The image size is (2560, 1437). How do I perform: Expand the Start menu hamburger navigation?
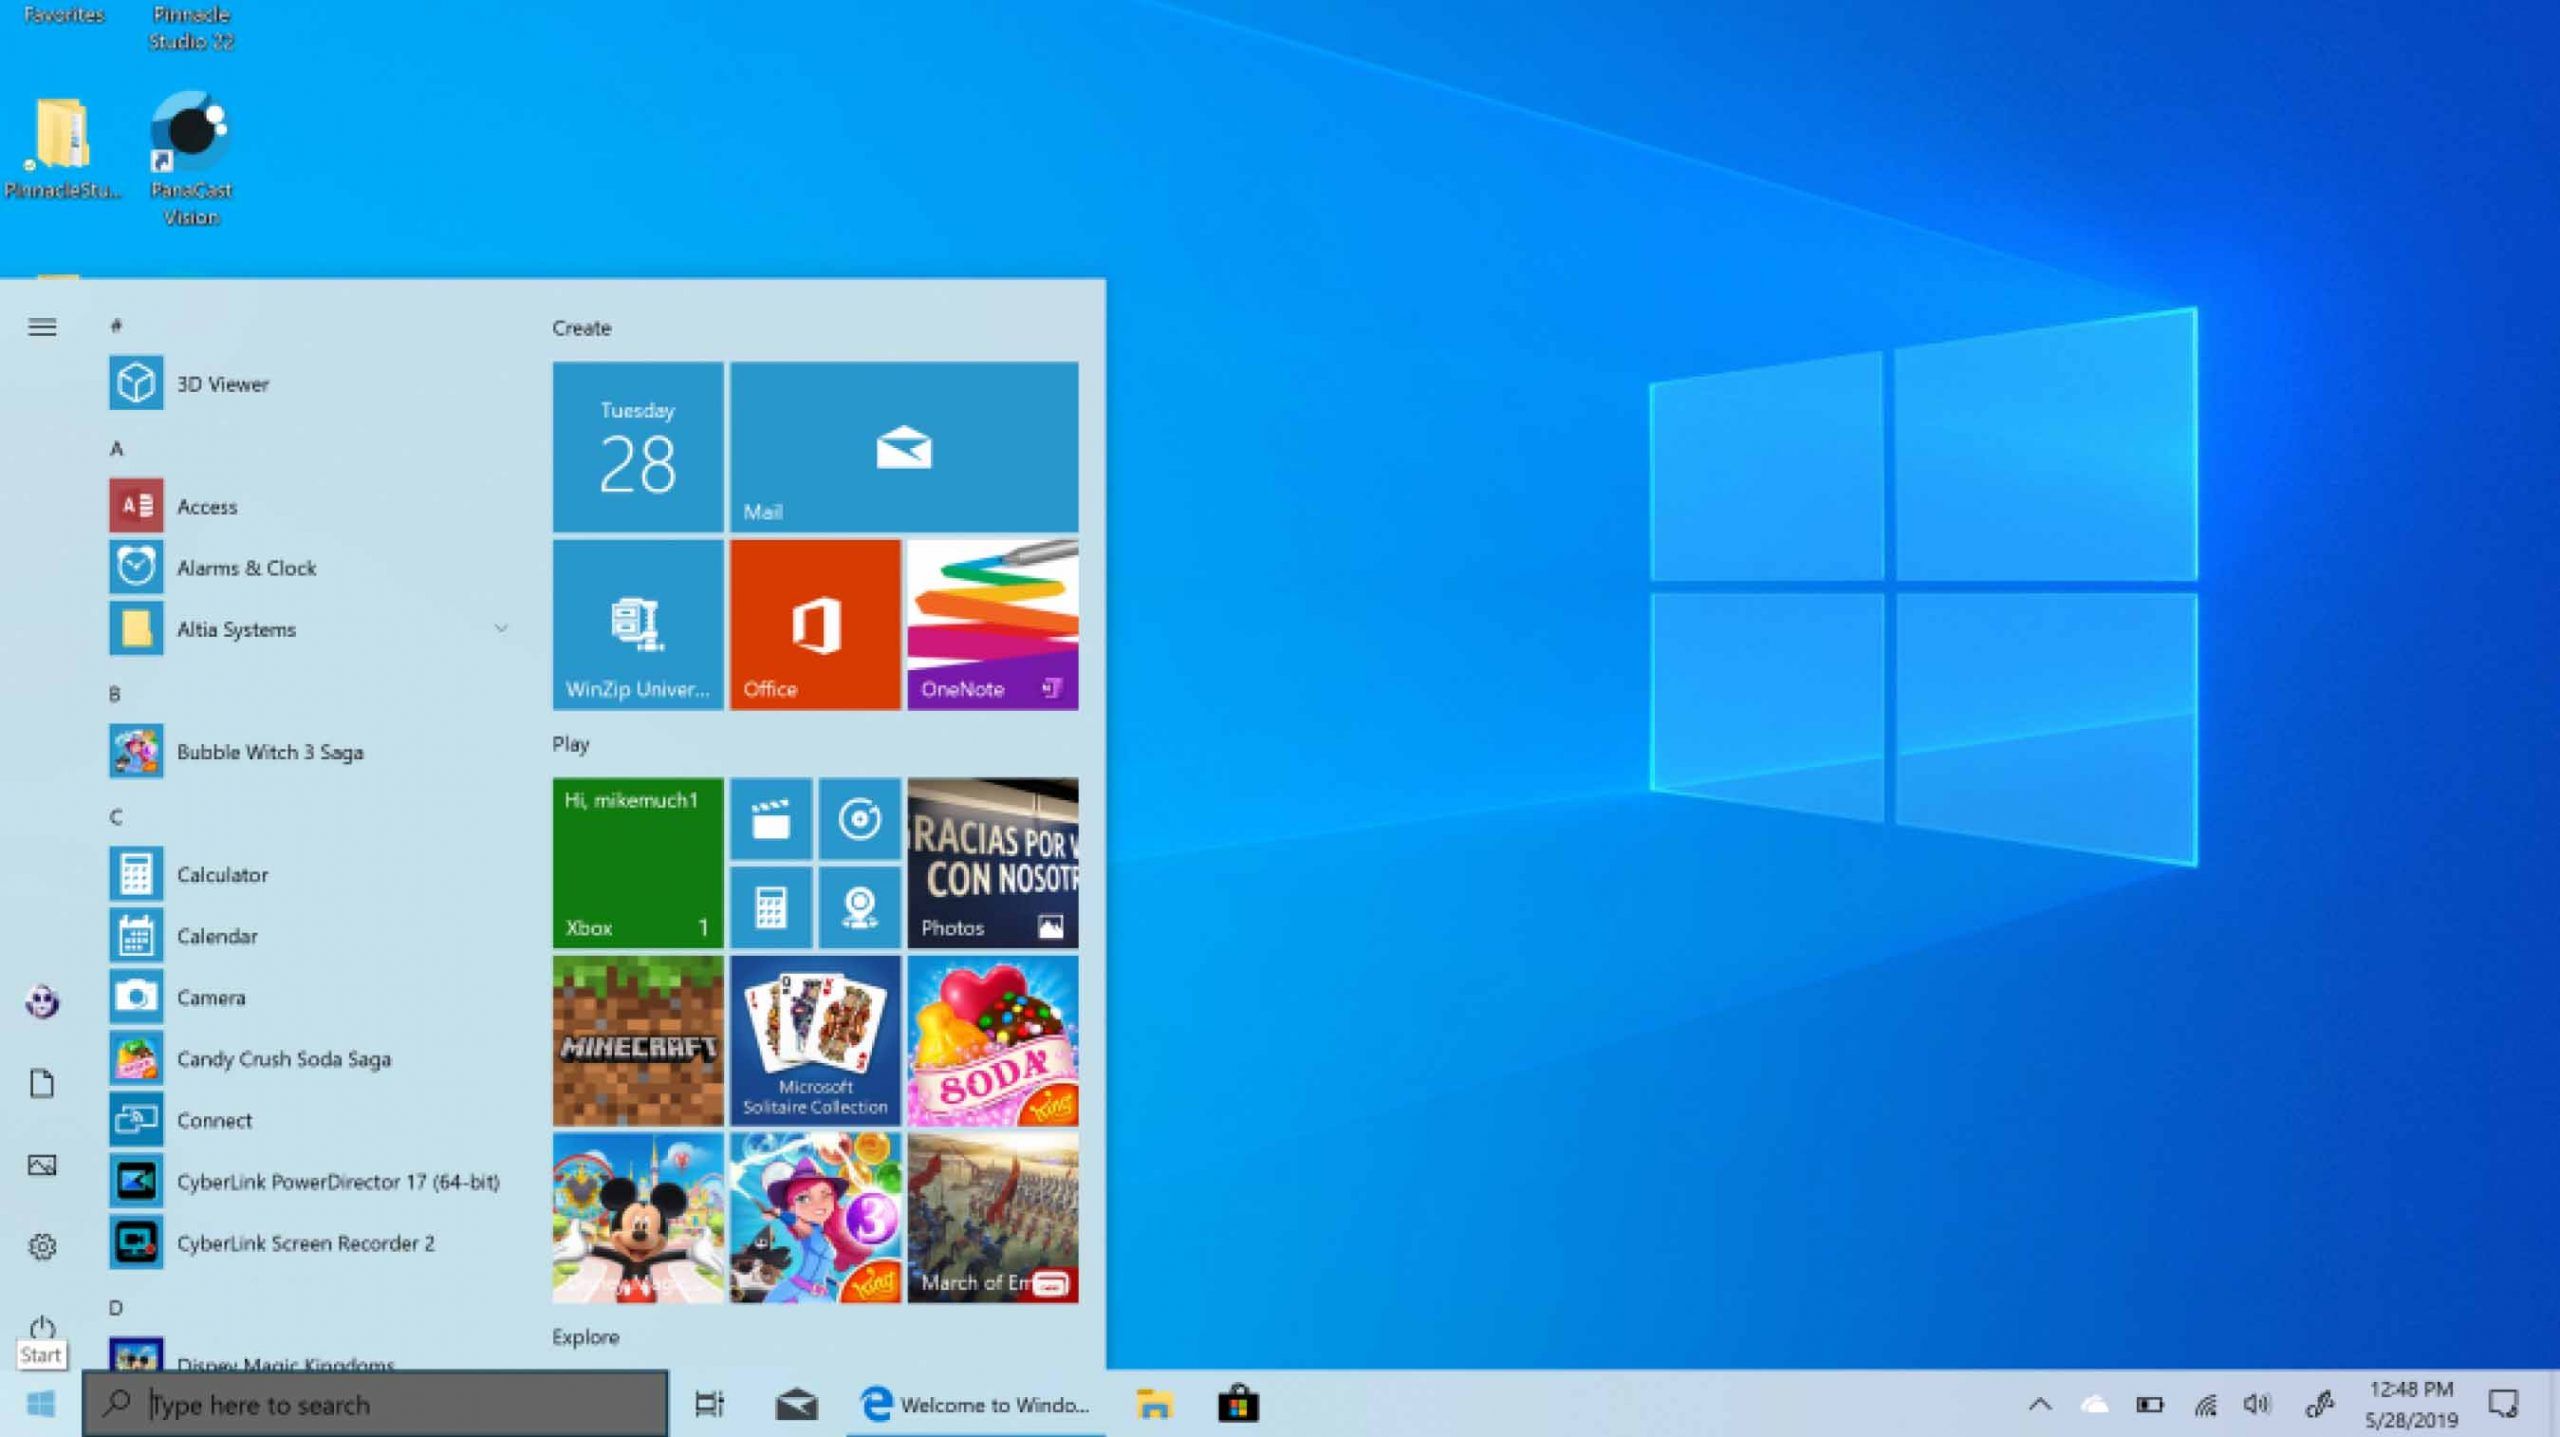[42, 327]
